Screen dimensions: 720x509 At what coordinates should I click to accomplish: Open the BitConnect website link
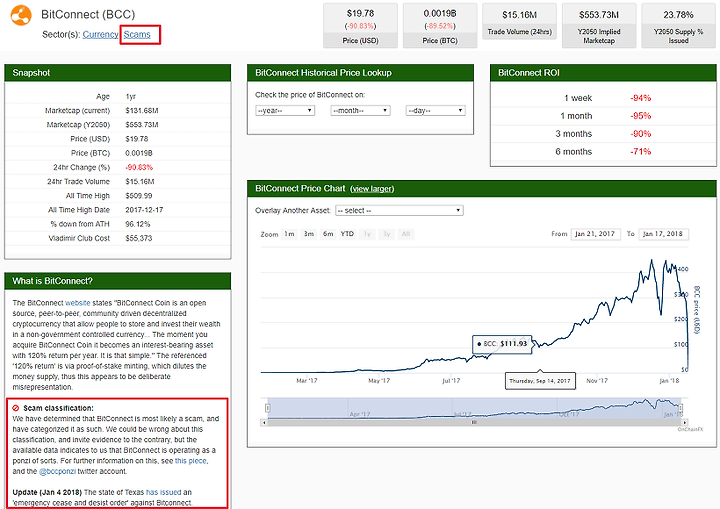click(78, 303)
